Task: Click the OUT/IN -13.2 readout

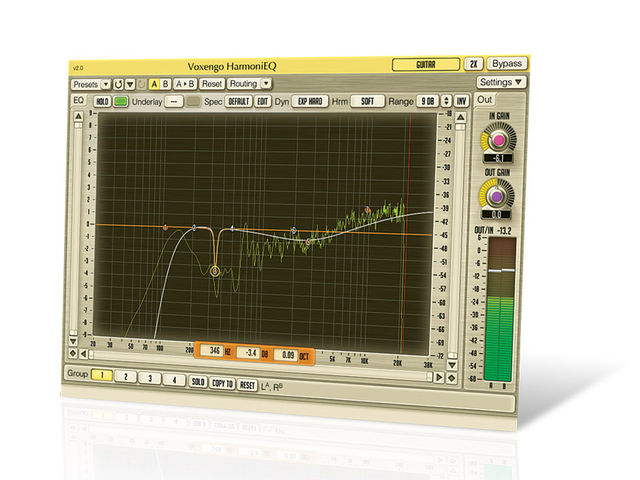Action: tap(493, 231)
